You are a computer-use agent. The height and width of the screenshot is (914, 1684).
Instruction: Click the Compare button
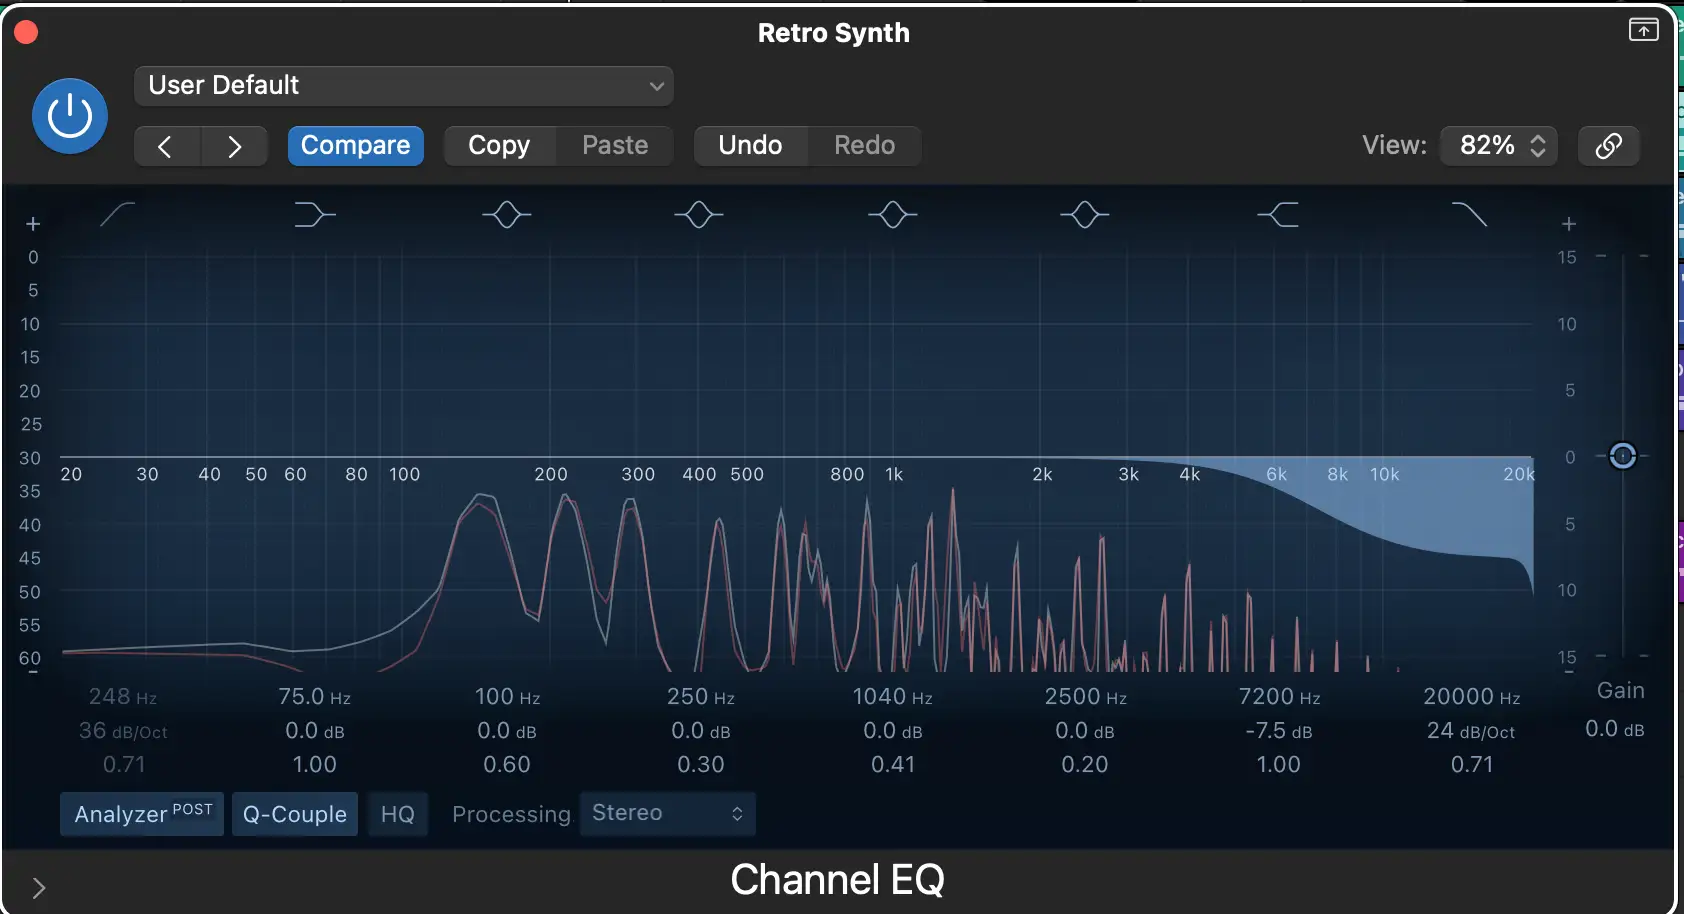click(x=355, y=146)
